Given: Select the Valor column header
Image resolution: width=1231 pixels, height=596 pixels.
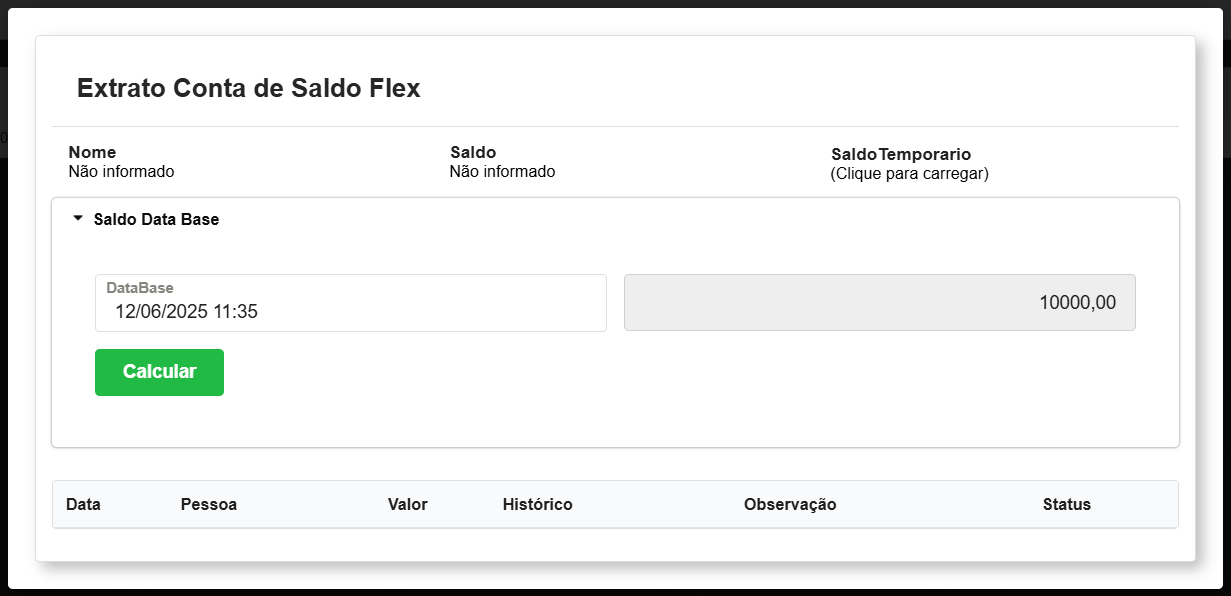Looking at the screenshot, I should point(407,505).
